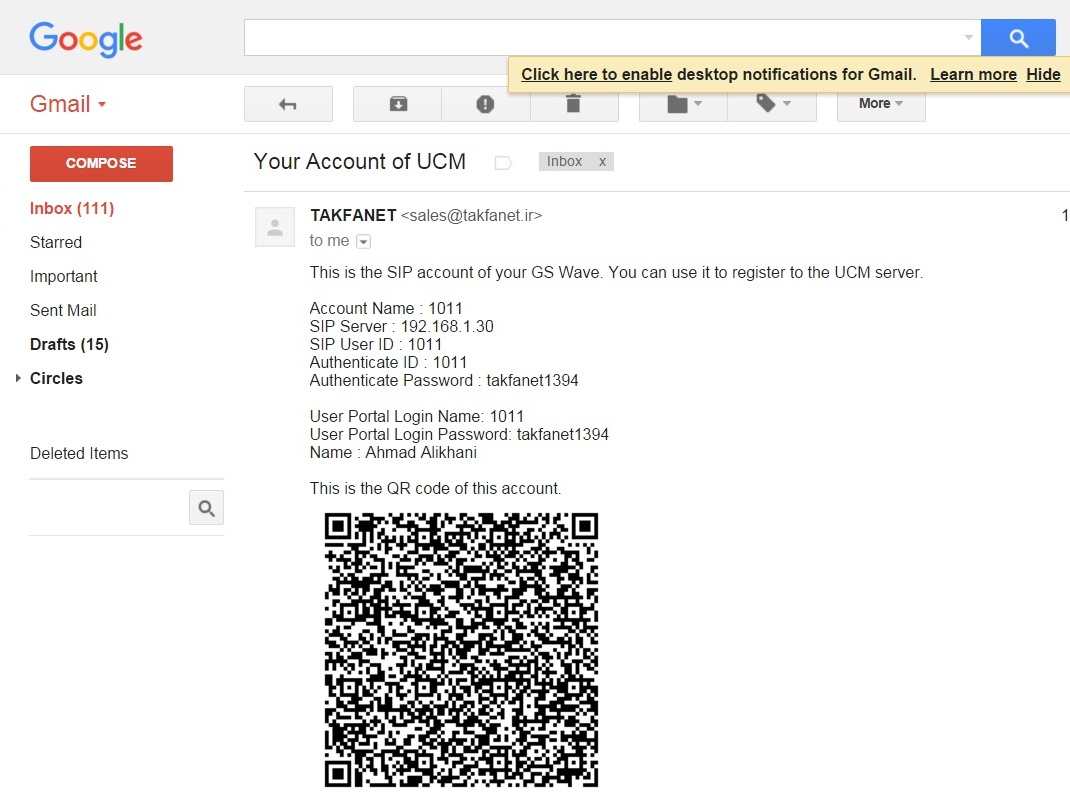Archive this email with the archive icon
Image resolution: width=1070 pixels, height=804 pixels.
tap(398, 104)
